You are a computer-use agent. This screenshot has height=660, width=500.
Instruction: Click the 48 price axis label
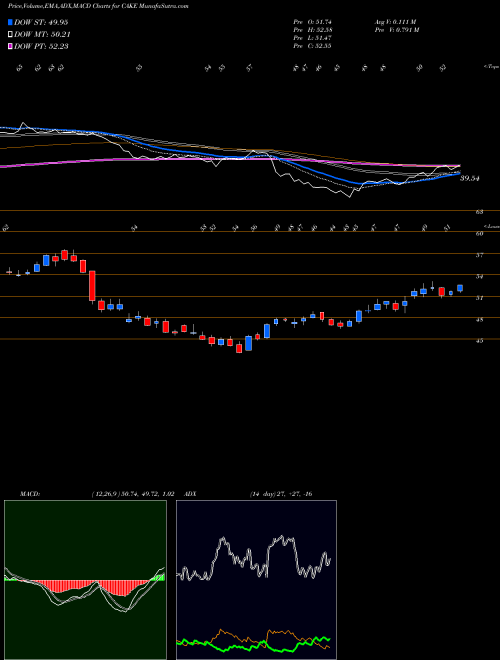point(479,319)
